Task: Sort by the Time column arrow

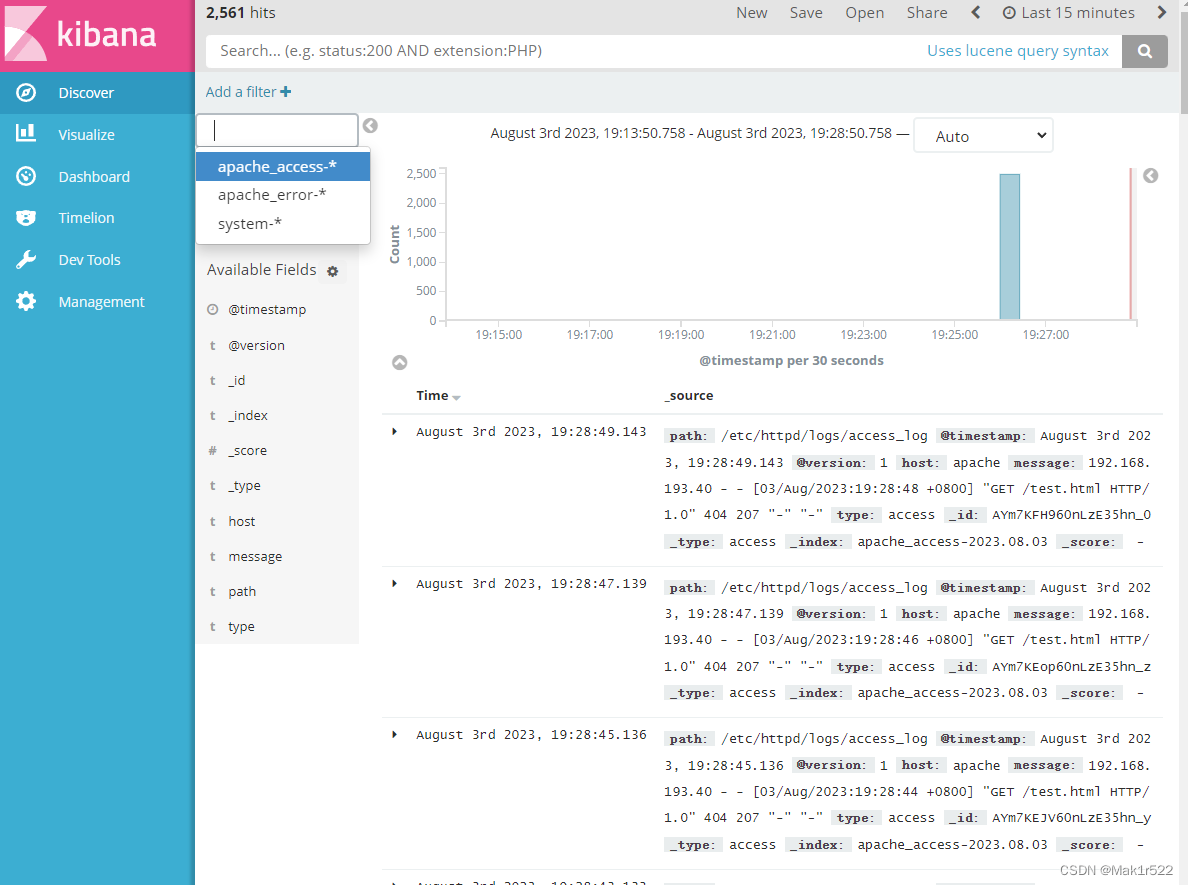Action: click(x=456, y=398)
